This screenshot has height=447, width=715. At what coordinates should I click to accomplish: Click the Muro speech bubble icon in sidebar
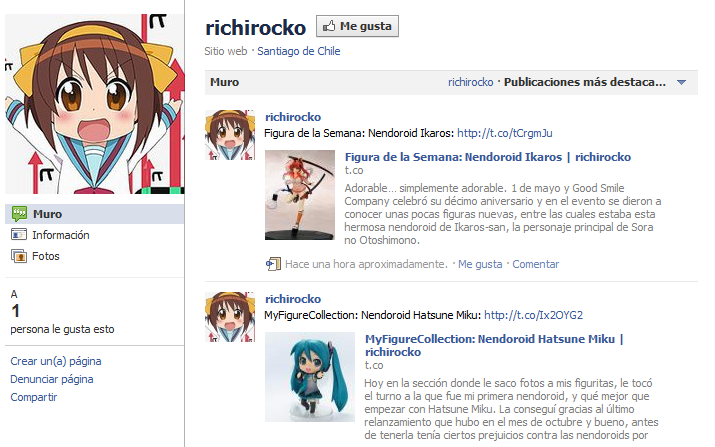(19, 213)
